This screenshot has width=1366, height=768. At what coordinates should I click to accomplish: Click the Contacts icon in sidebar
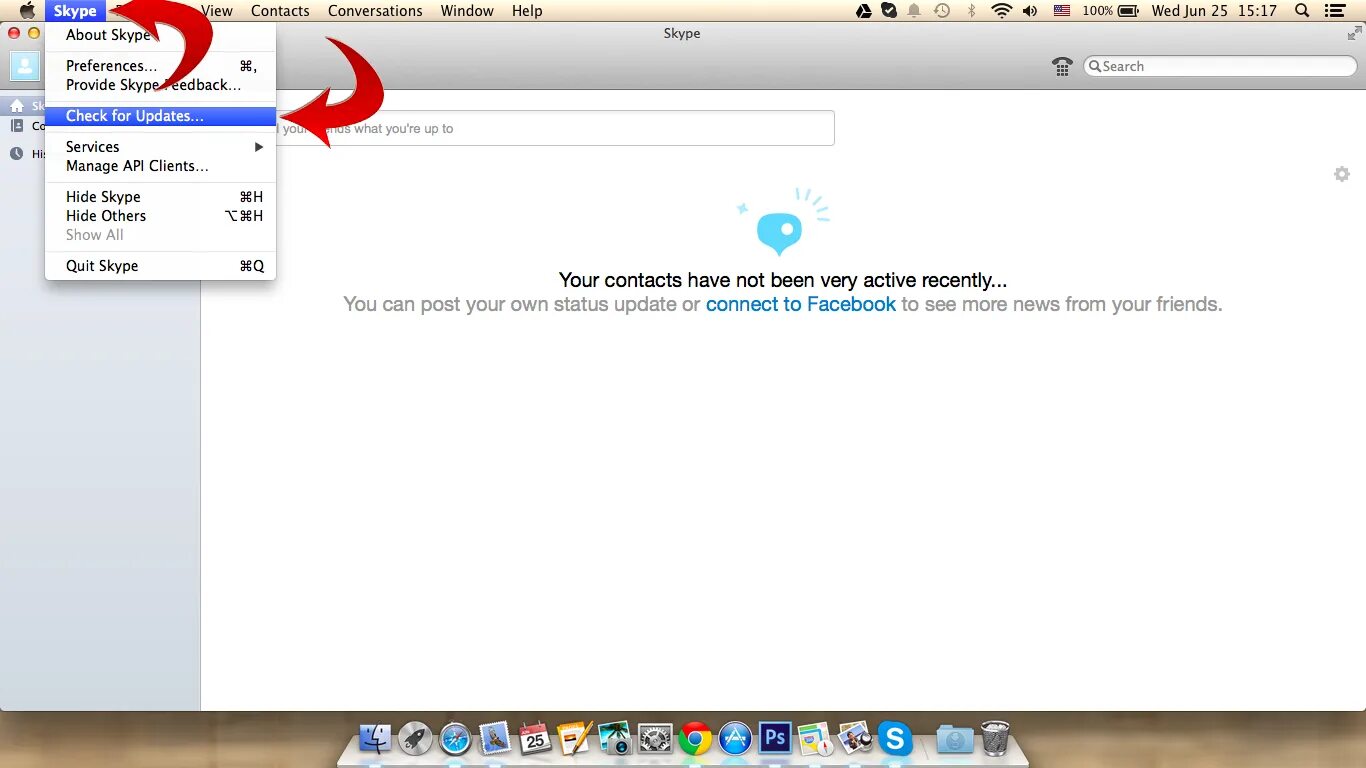[x=17, y=126]
